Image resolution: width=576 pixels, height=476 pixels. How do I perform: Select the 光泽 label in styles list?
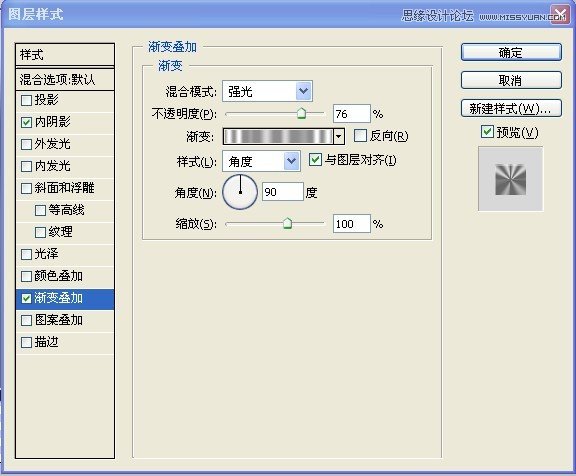(47, 254)
